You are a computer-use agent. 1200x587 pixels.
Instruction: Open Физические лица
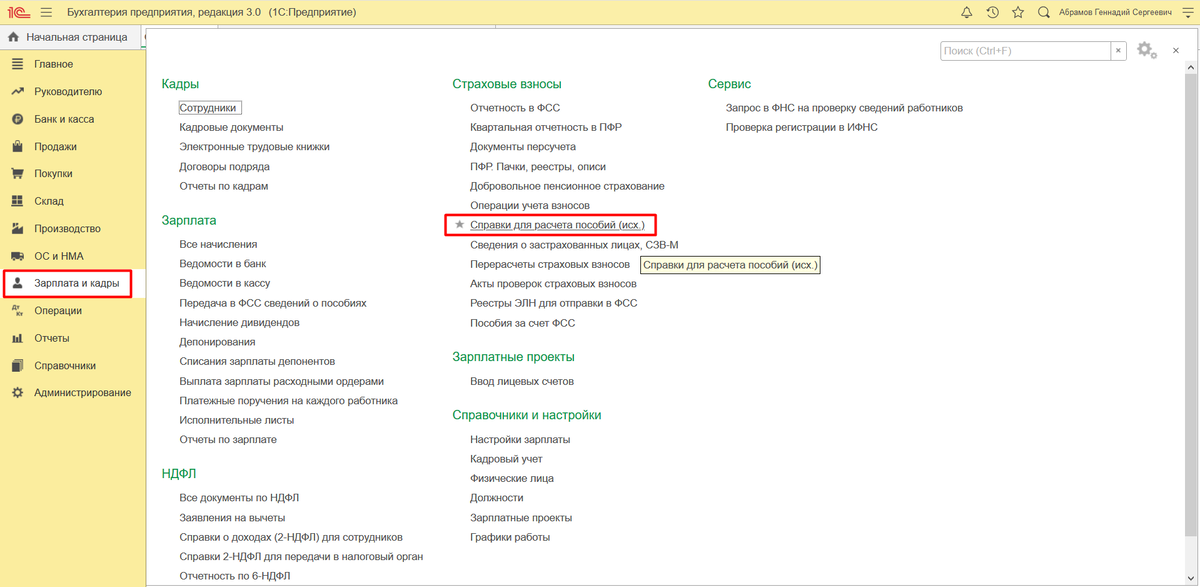[x=511, y=478]
